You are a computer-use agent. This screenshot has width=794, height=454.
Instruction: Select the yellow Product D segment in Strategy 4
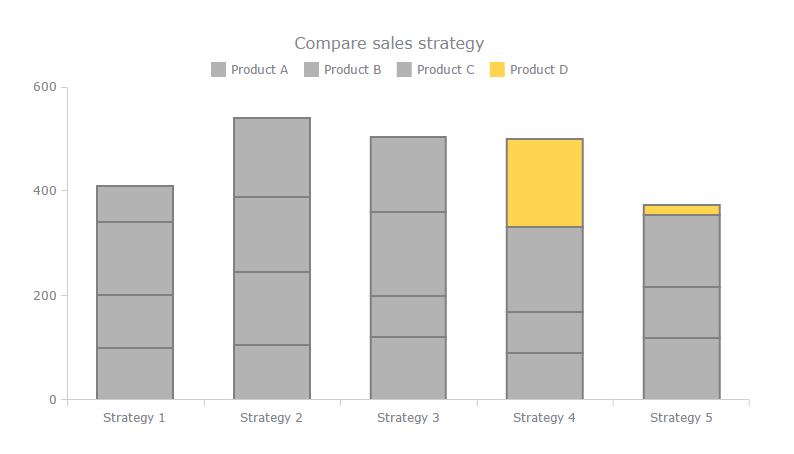(x=545, y=183)
